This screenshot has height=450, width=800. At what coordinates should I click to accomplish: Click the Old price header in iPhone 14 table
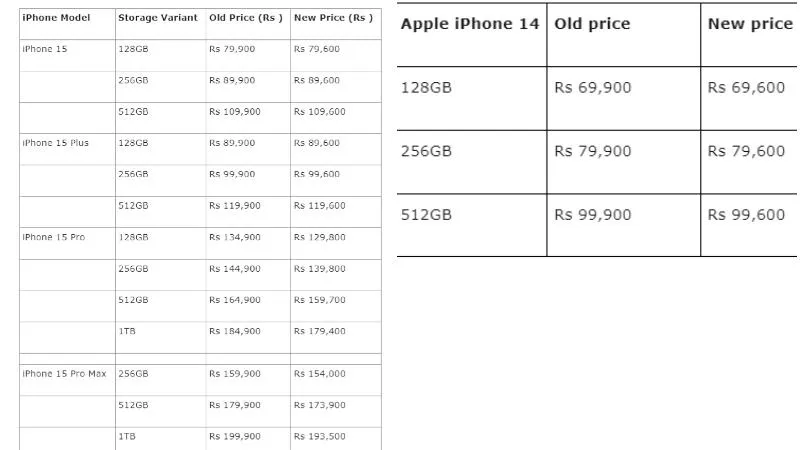592,23
